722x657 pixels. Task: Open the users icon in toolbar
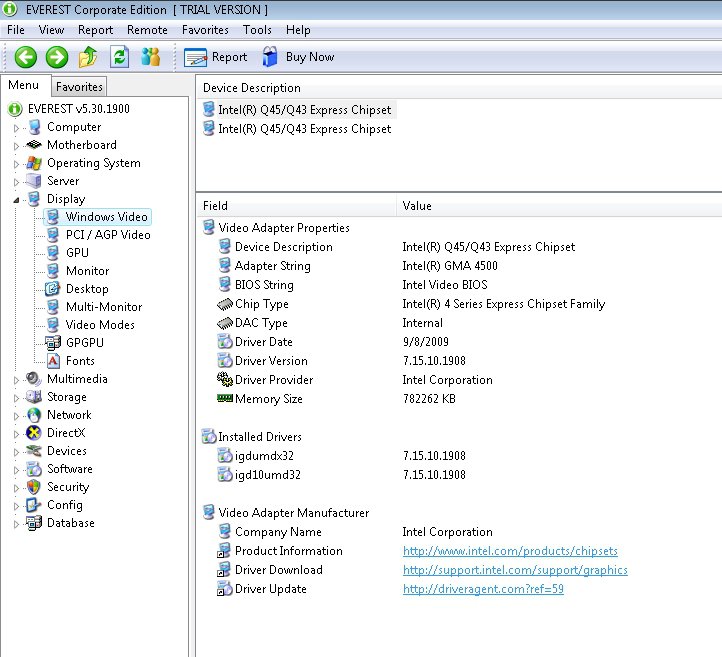coord(151,57)
